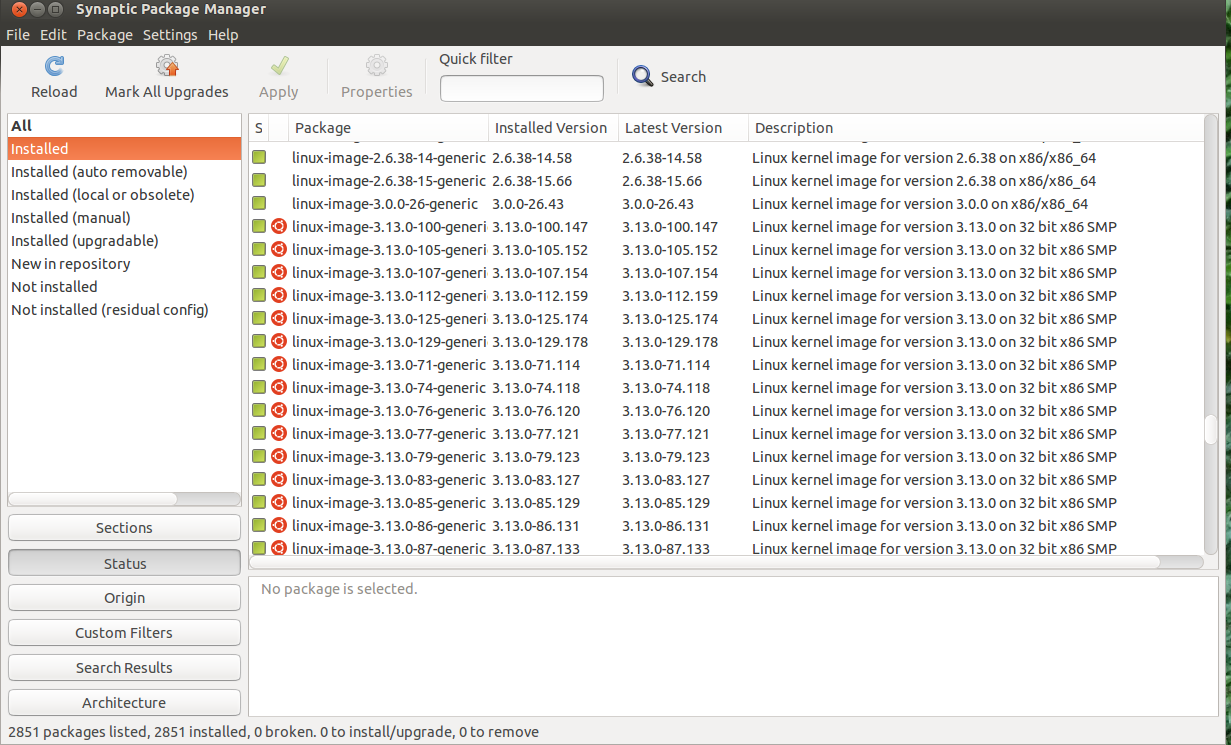This screenshot has height=745, width=1231.
Task: Click Ubuntu support icon for linux-image-3.13.0-74-generic
Action: click(x=279, y=388)
